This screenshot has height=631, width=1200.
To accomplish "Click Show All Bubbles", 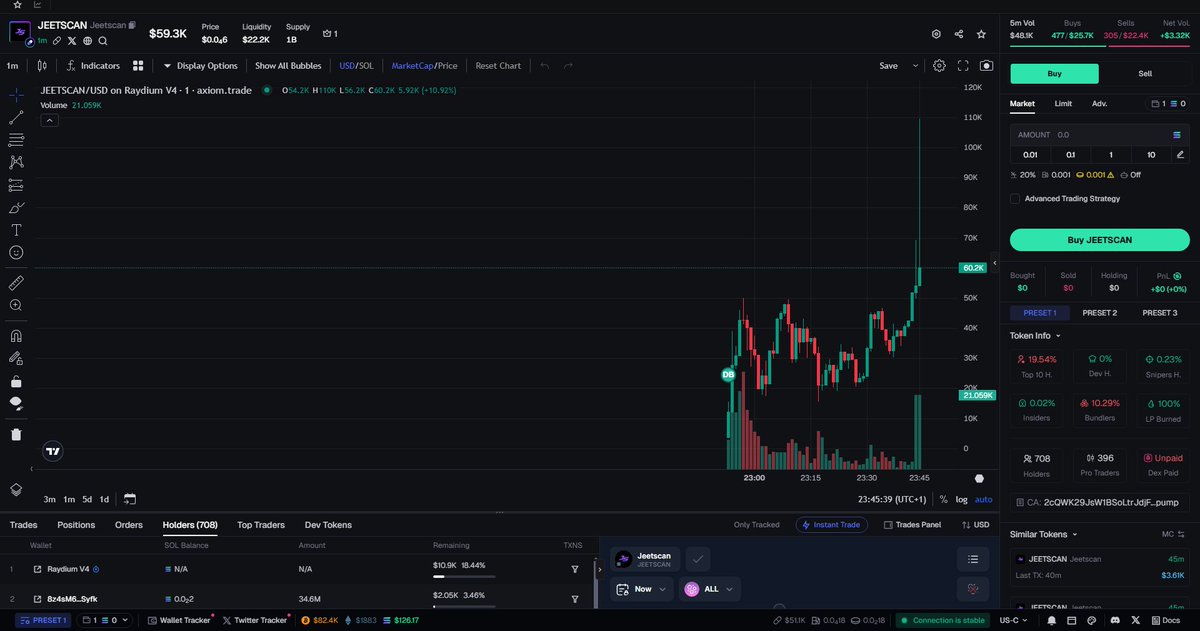I will click(288, 66).
